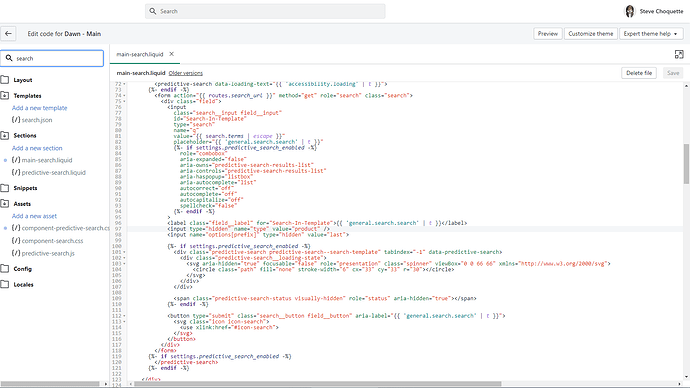Open main-search.liquid in sidebar
Image resolution: width=690 pixels, height=388 pixels.
(x=42, y=160)
